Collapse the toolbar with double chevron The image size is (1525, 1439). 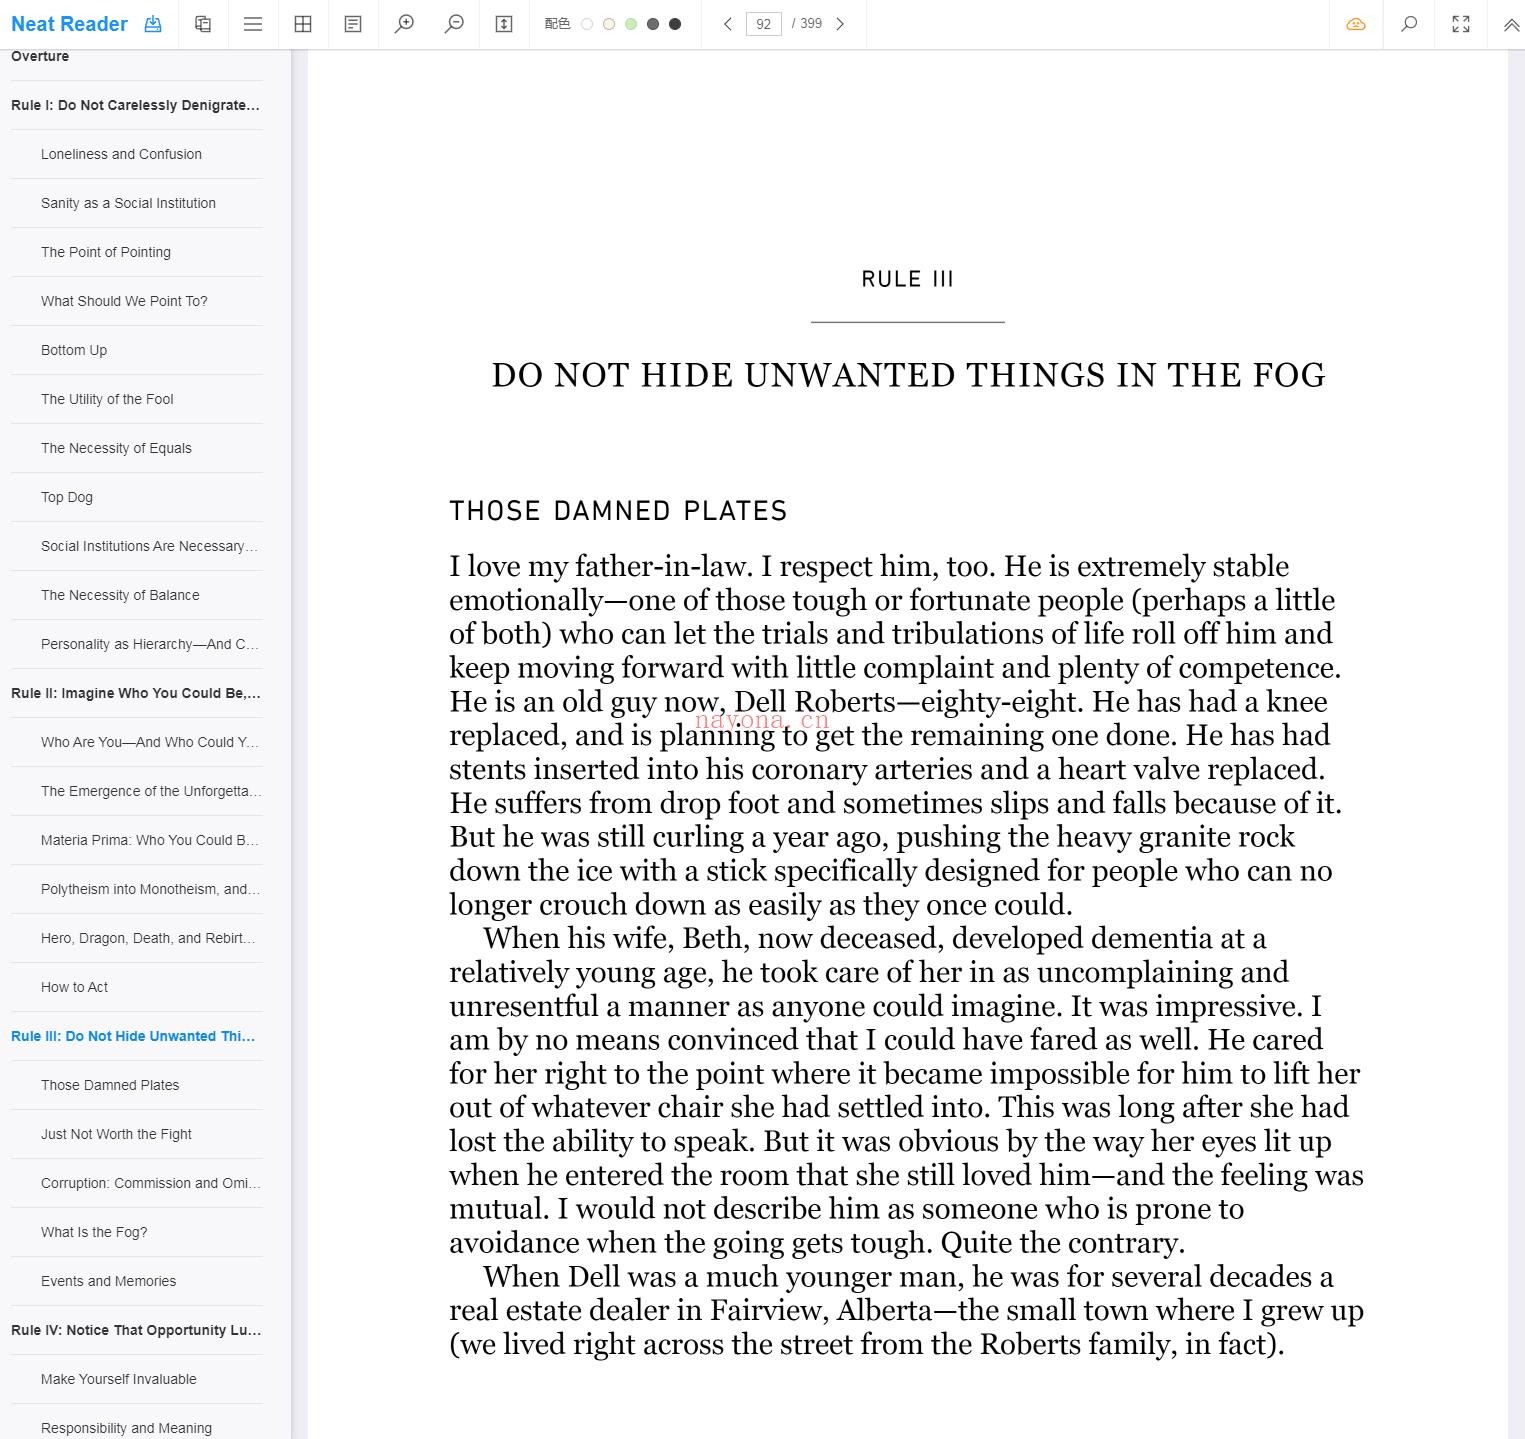1511,25
